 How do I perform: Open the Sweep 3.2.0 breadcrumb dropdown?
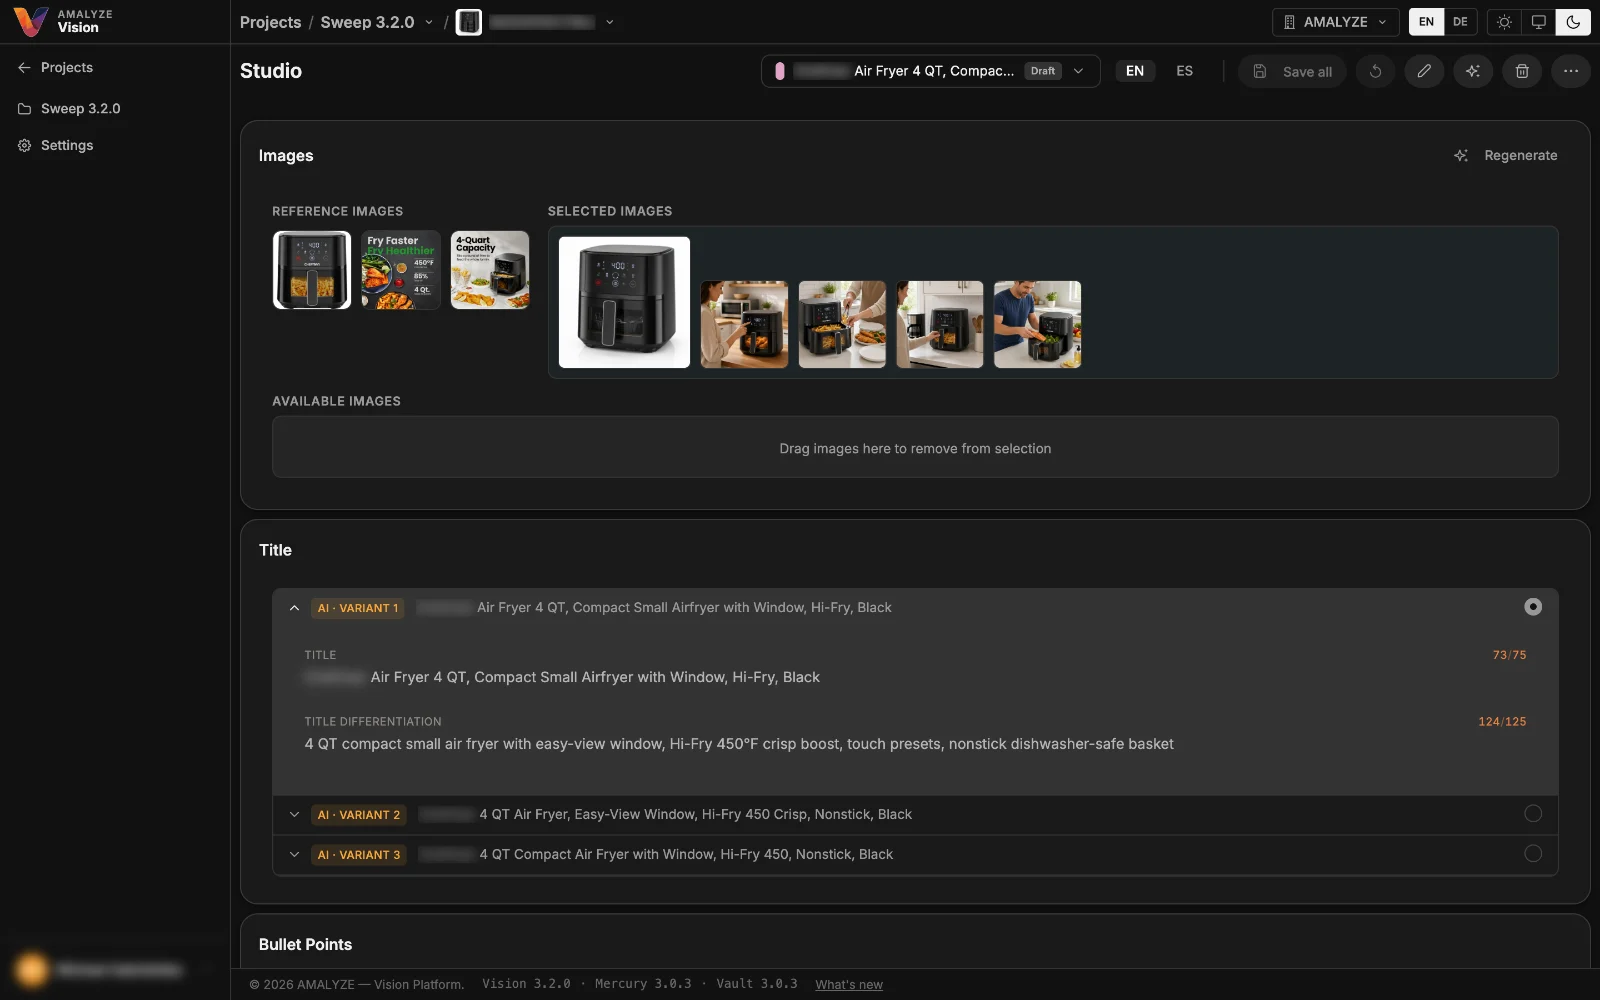(429, 22)
